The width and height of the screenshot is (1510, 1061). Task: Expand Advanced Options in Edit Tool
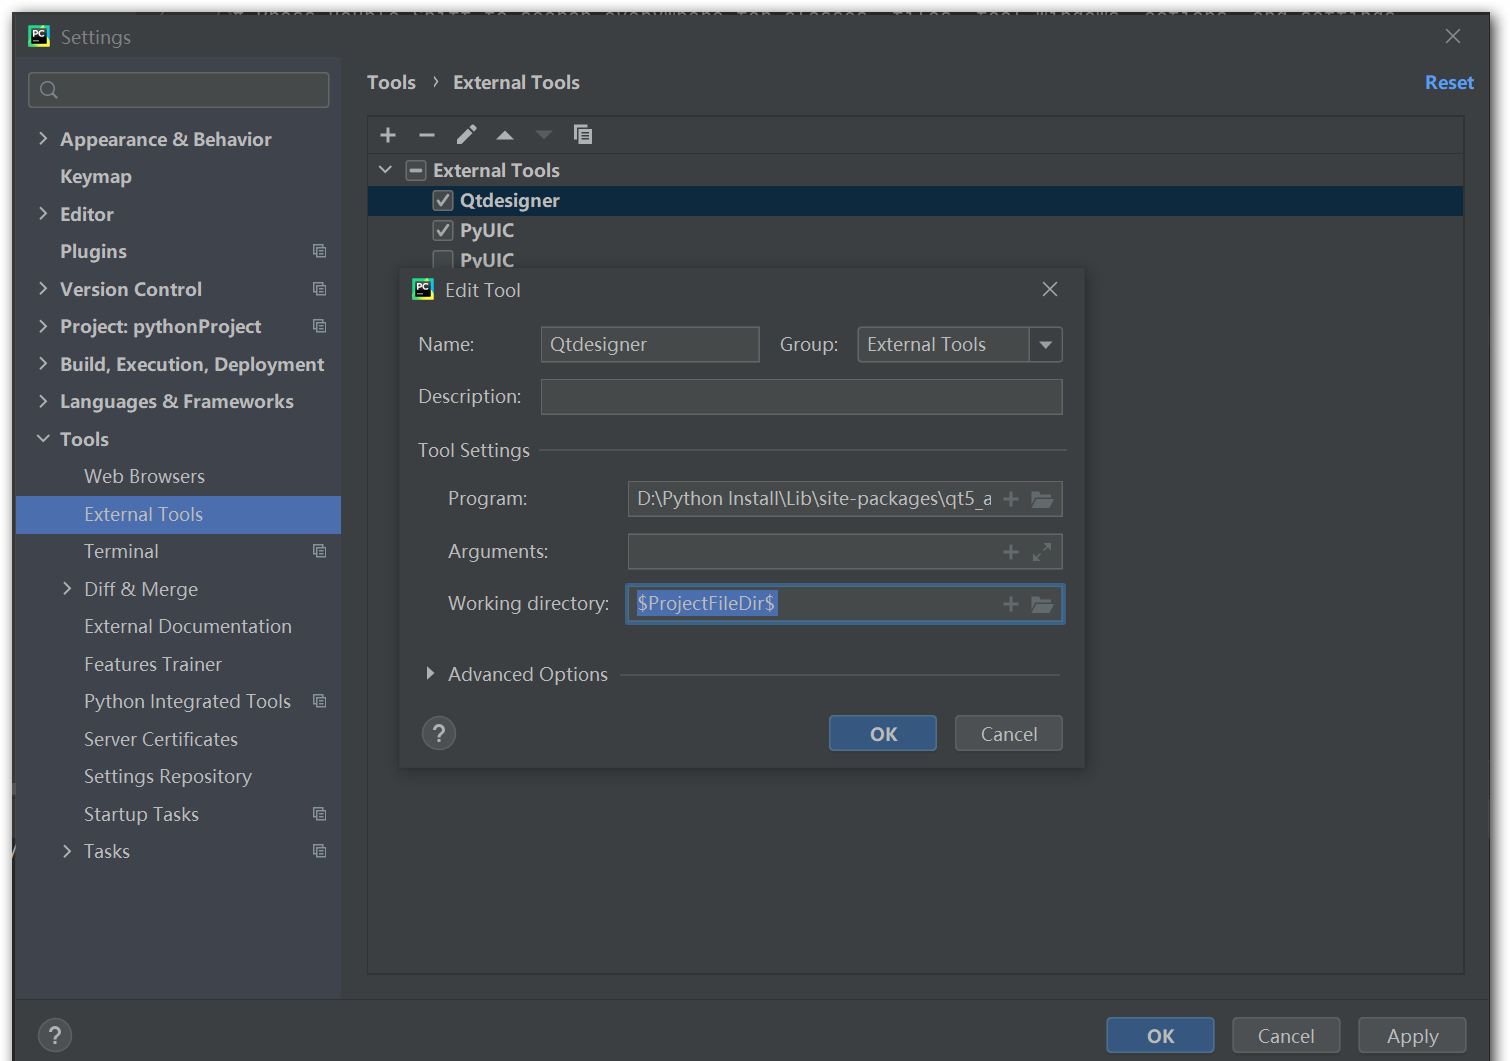click(x=430, y=674)
